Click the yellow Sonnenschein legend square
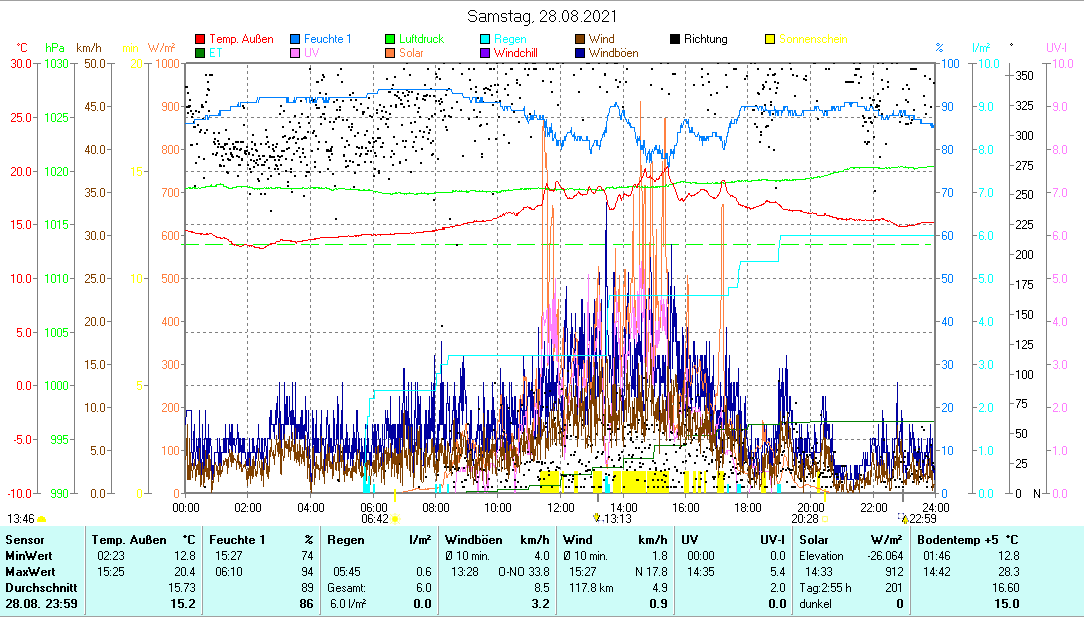1084x617 pixels. pos(771,40)
